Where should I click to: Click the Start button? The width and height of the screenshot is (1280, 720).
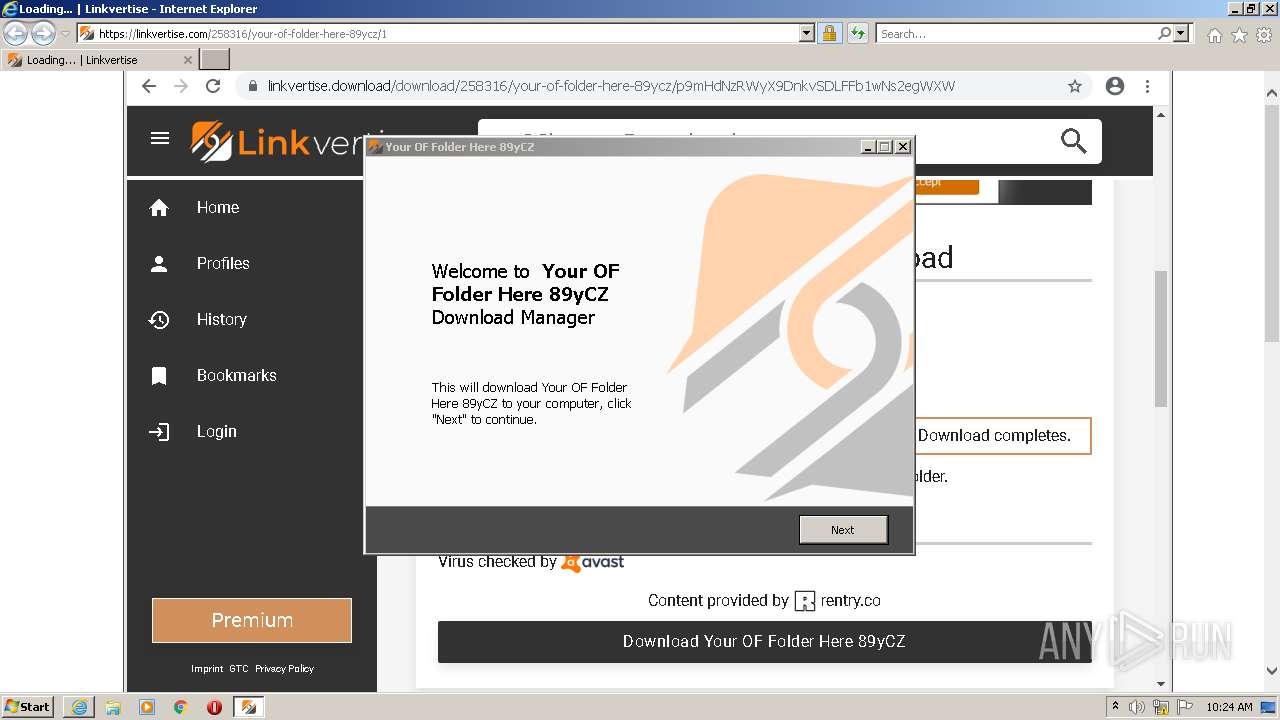28,707
